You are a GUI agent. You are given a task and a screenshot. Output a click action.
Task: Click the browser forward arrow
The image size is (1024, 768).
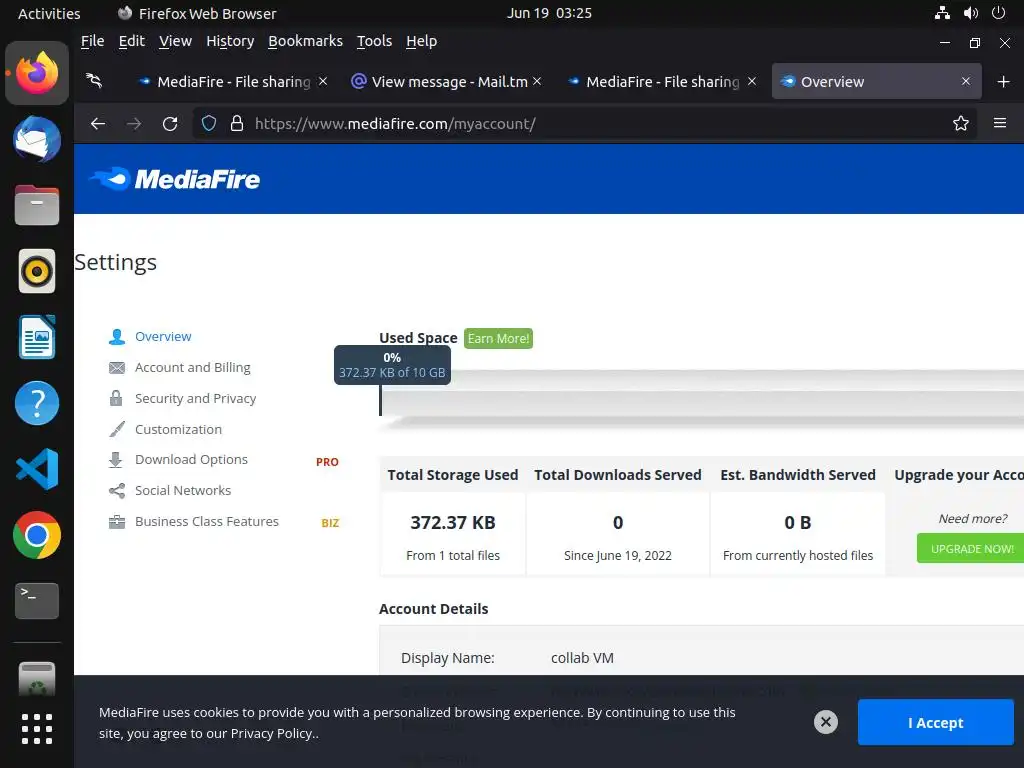click(x=134, y=123)
